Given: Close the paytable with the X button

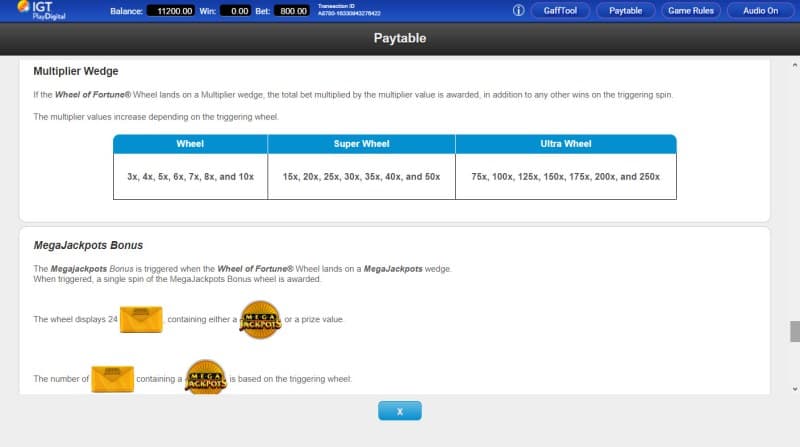Looking at the screenshot, I should tap(399, 411).
